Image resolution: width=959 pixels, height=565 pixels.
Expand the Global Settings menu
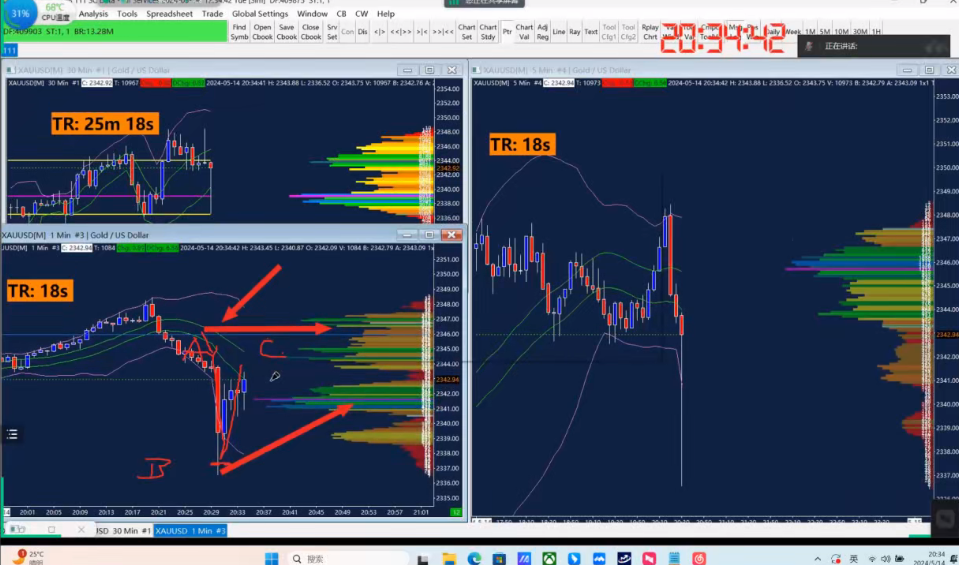point(260,14)
